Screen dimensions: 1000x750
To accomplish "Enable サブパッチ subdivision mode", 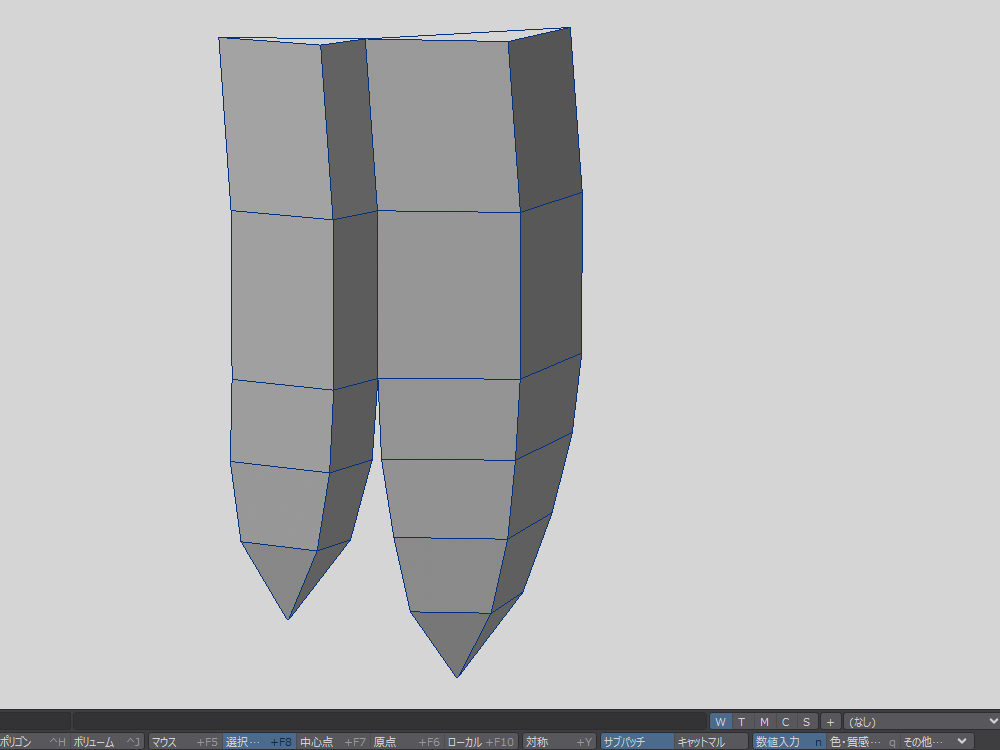I will 636,742.
